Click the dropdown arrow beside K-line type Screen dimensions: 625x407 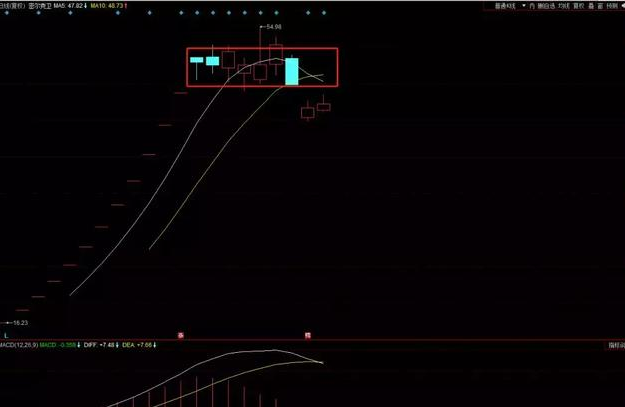coord(524,6)
